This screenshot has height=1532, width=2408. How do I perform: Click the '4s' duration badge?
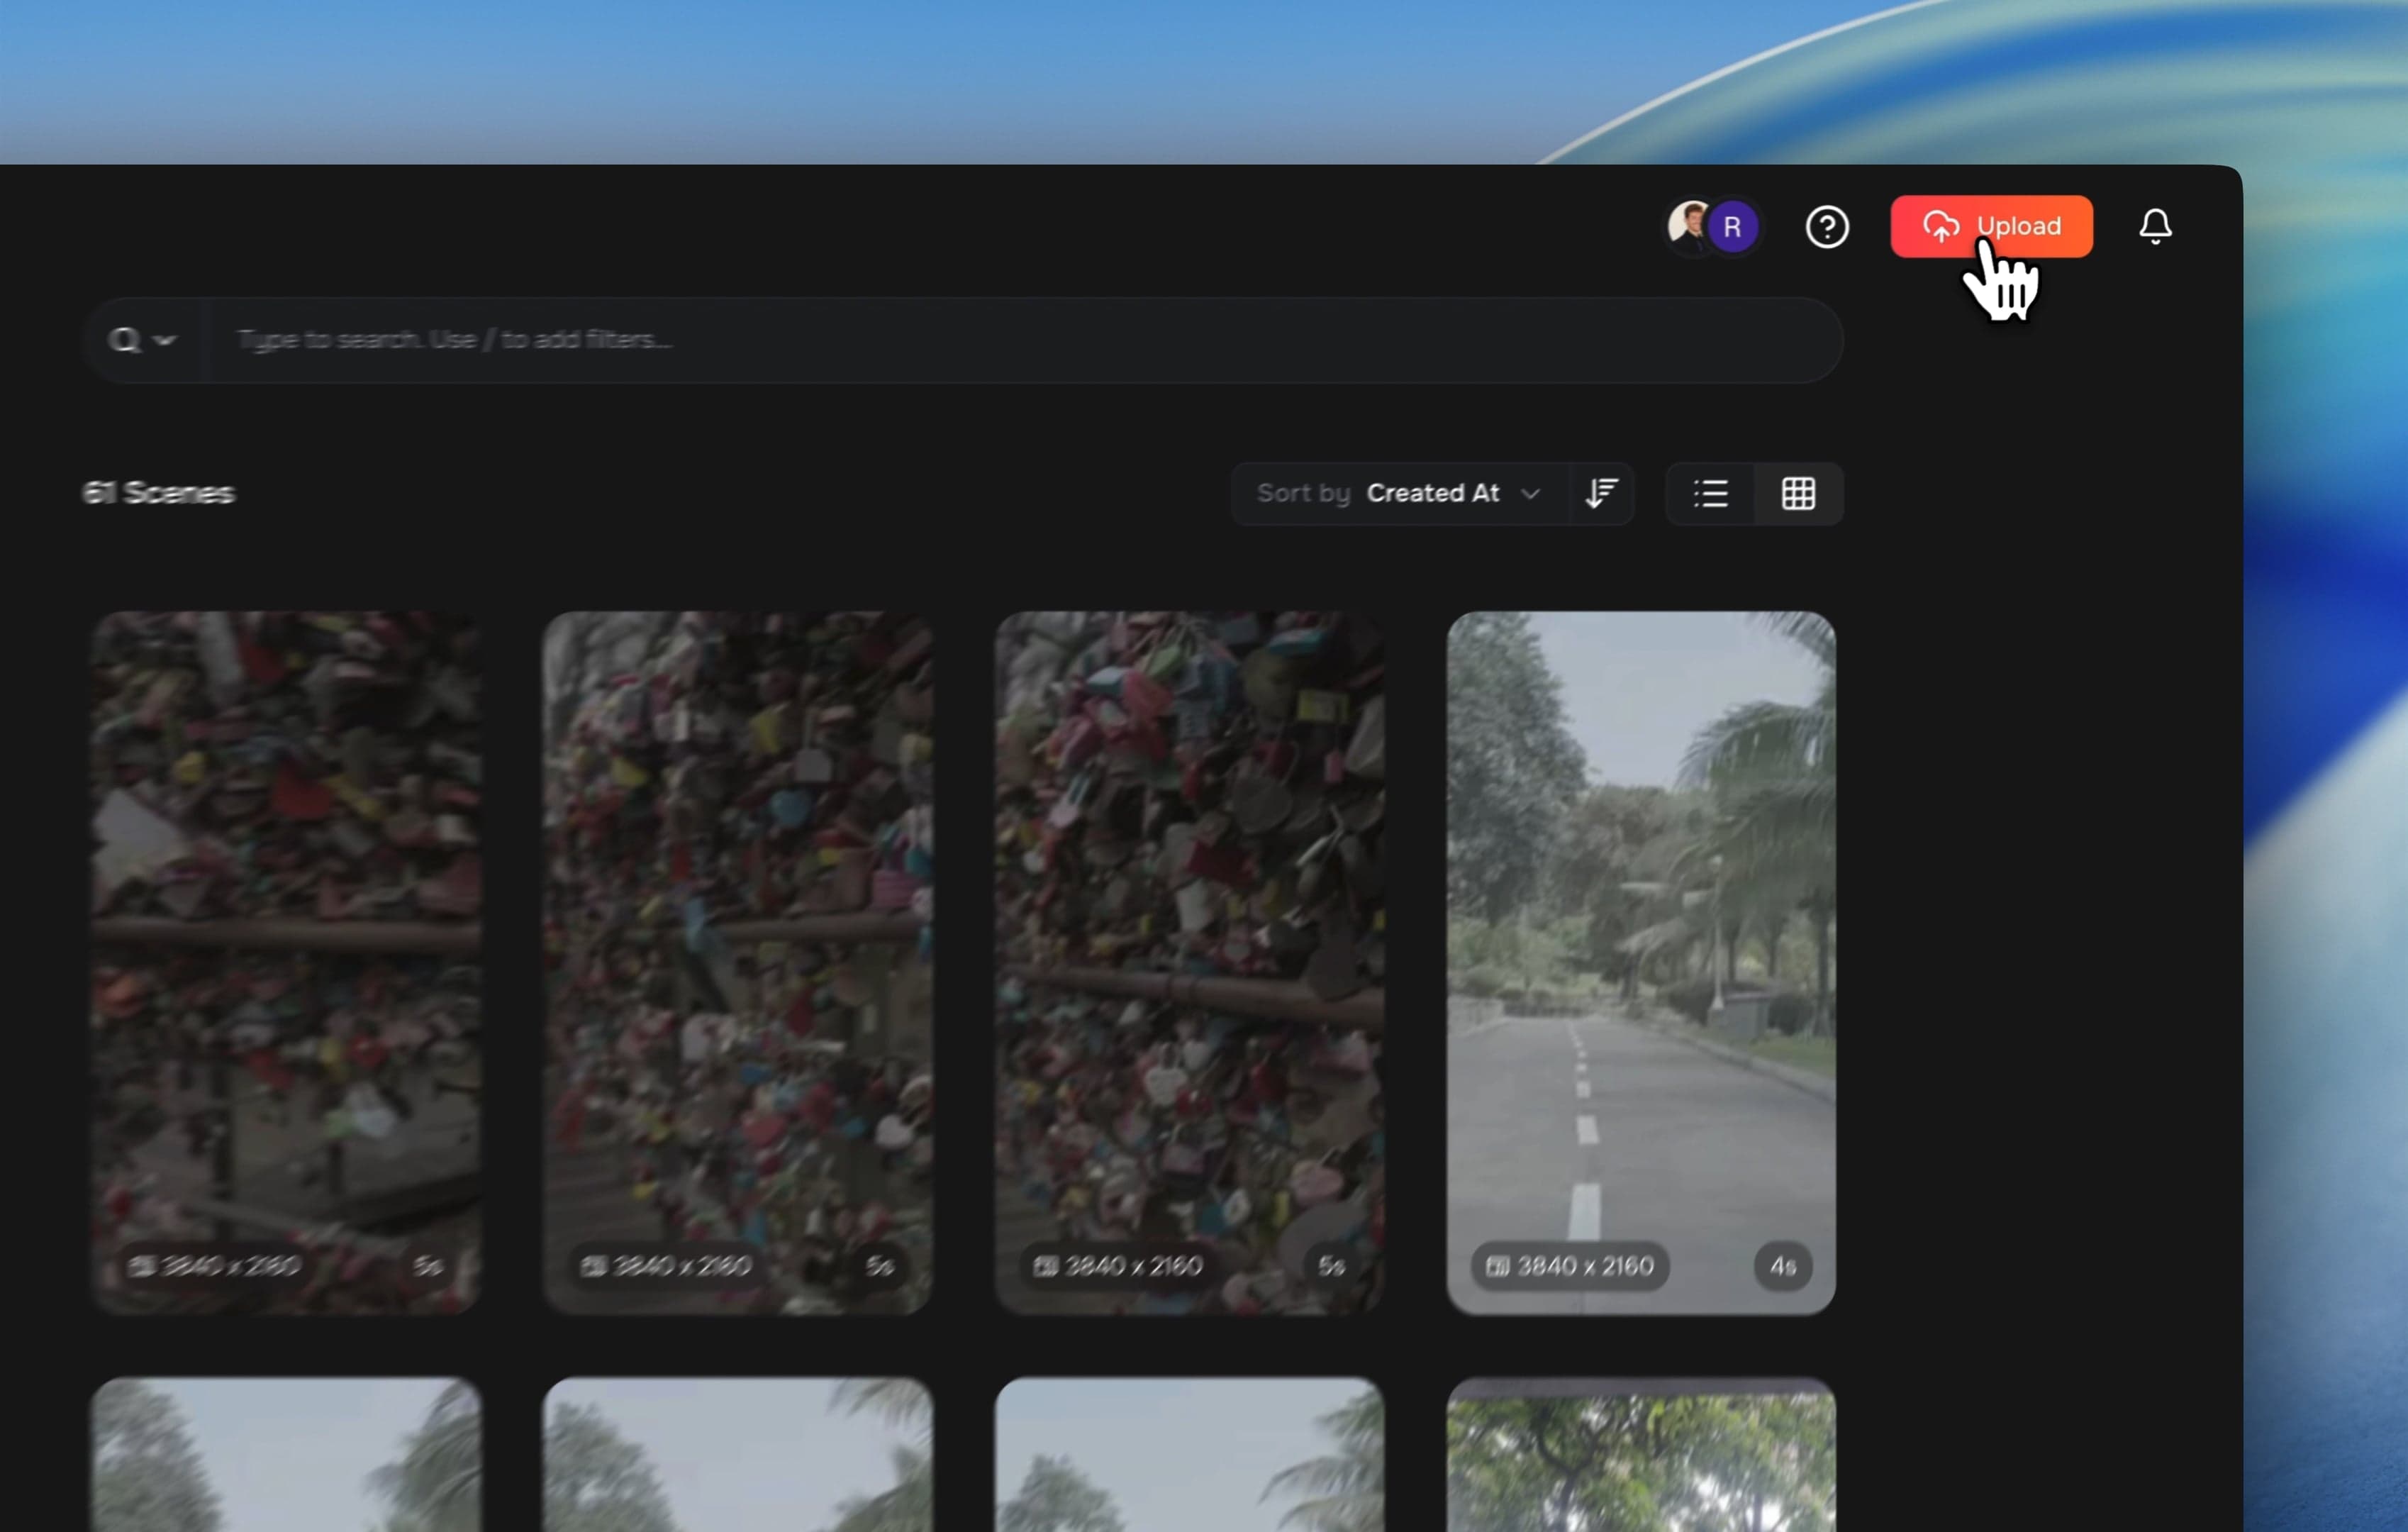[1783, 1266]
